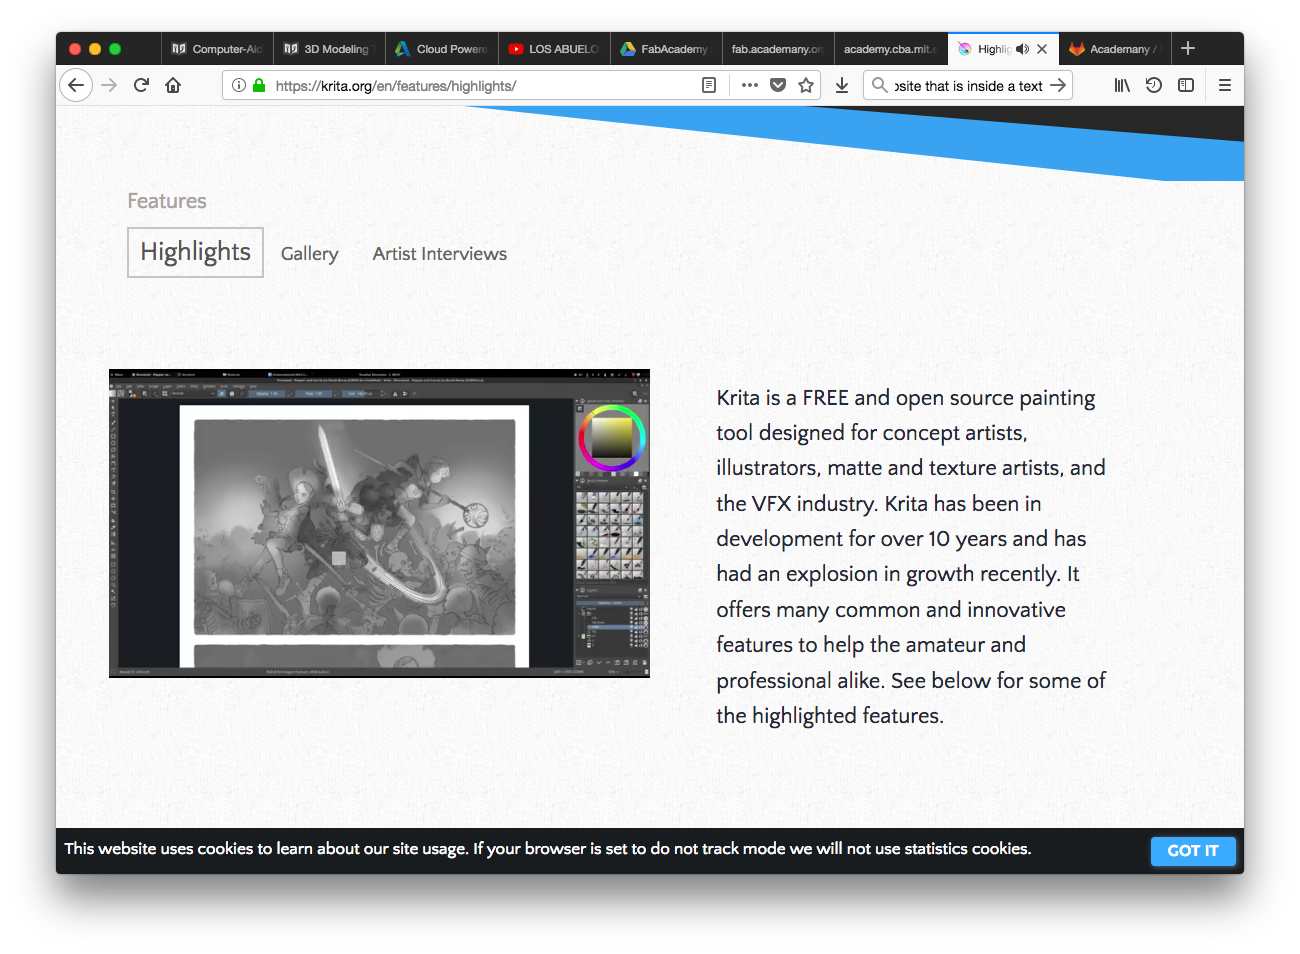Open the Library bookmarks and history menu

(1122, 86)
